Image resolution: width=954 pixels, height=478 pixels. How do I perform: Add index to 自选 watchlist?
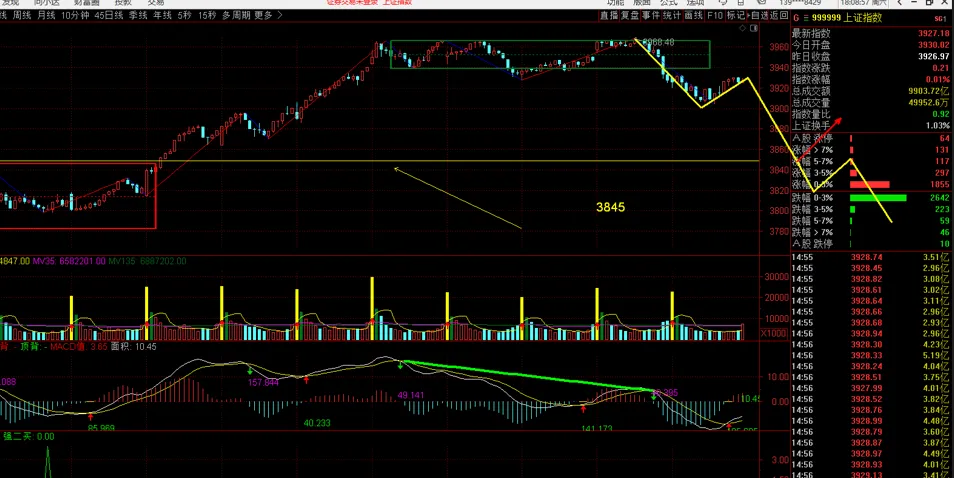pyautogui.click(x=758, y=15)
